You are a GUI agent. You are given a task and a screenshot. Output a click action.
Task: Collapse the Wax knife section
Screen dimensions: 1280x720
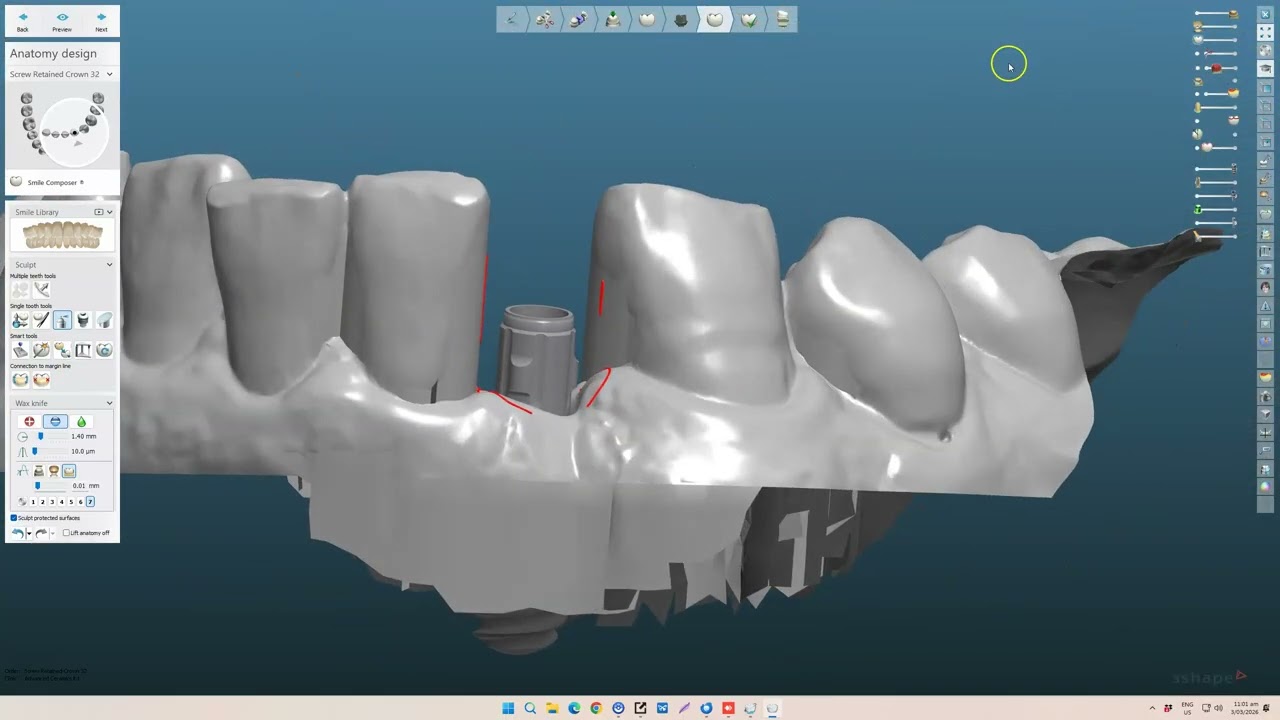pyautogui.click(x=109, y=403)
